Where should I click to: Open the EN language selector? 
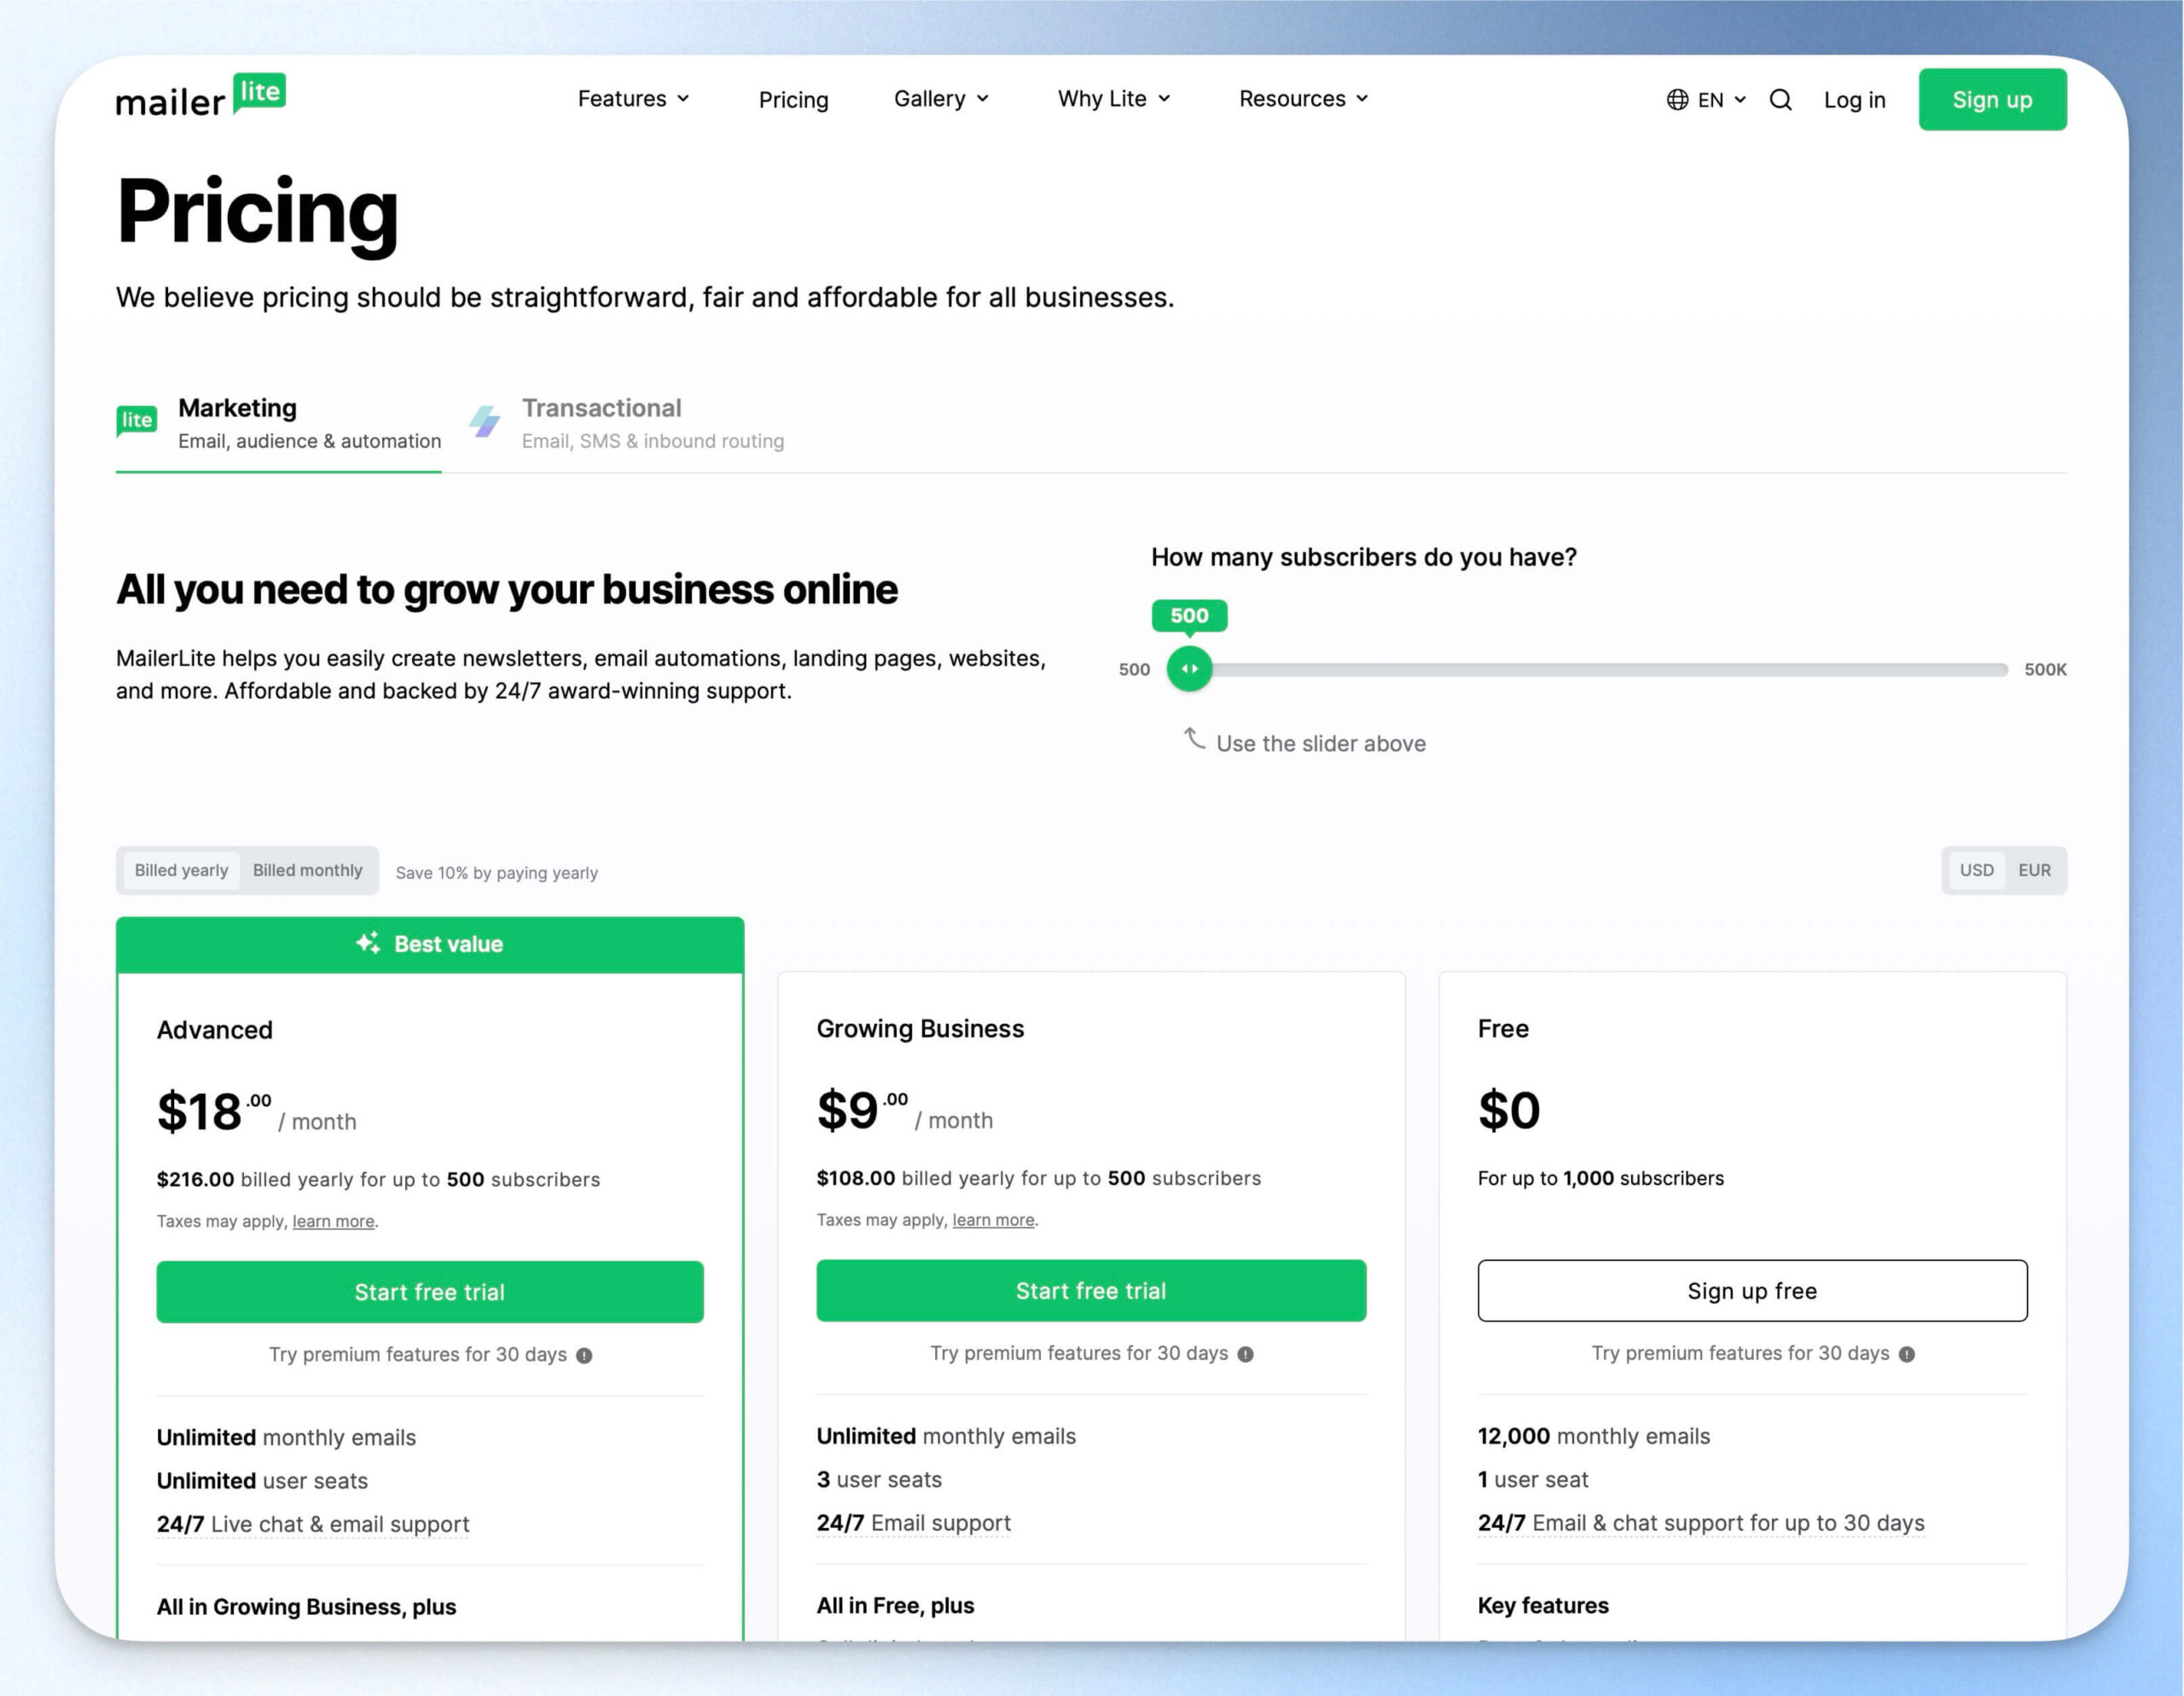(1707, 100)
